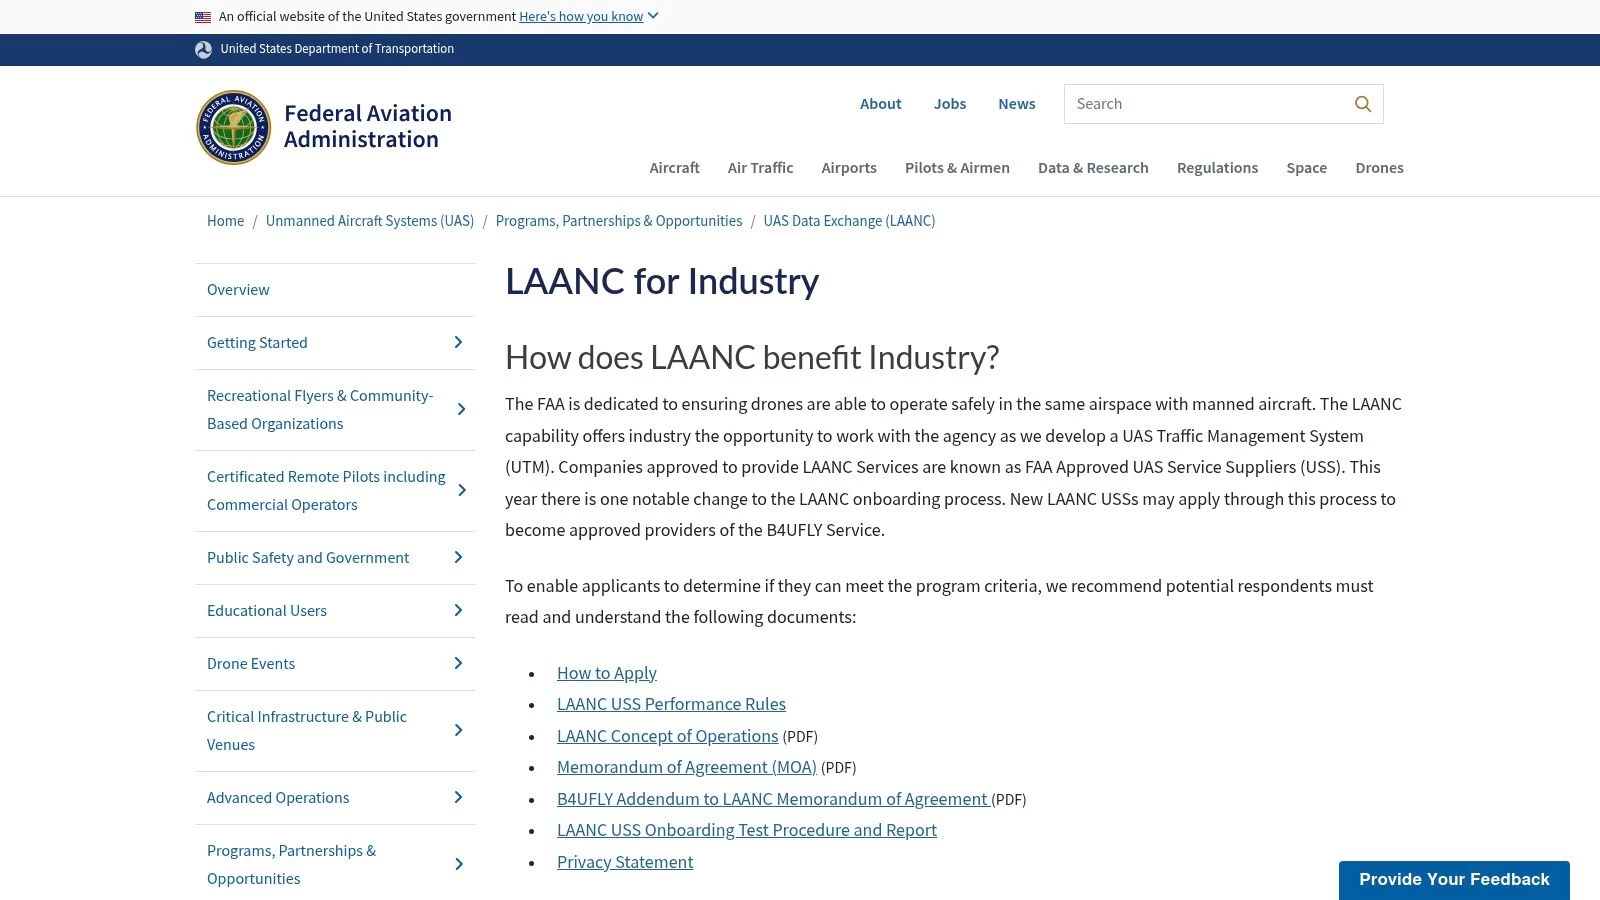Viewport: 1600px width, 900px height.
Task: Open Recreational Flyers & Community-Based Organizations link
Action: tap(320, 410)
